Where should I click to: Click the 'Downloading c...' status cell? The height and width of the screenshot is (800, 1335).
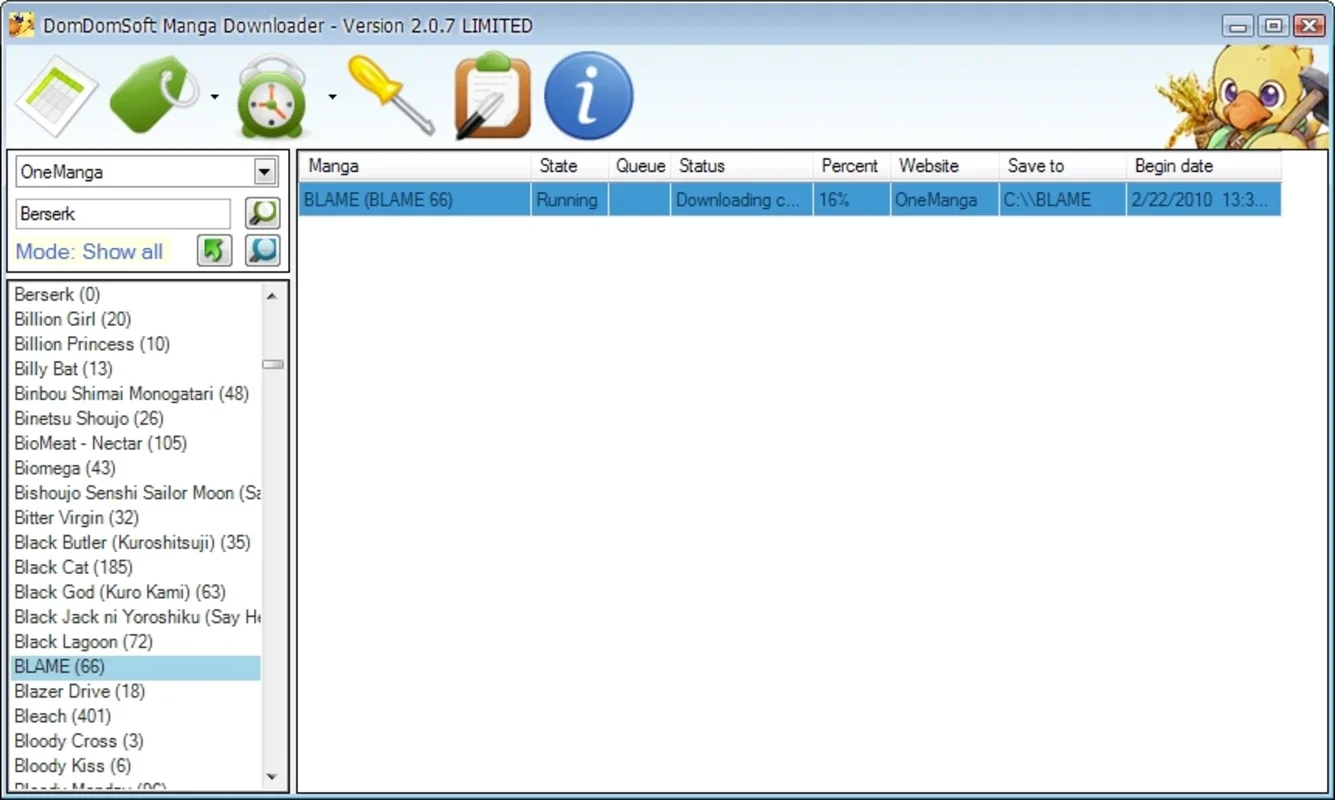click(x=743, y=200)
